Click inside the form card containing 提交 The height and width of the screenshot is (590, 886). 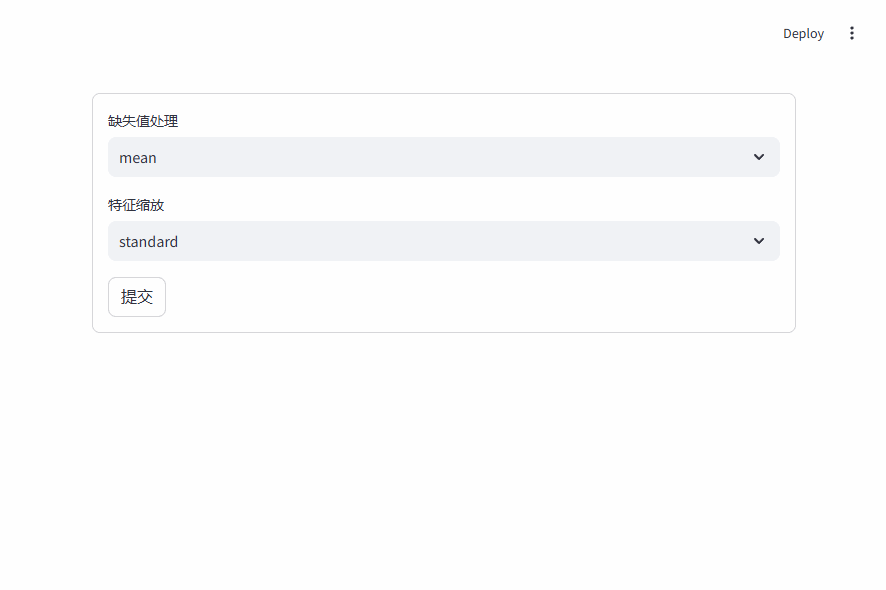tap(443, 212)
